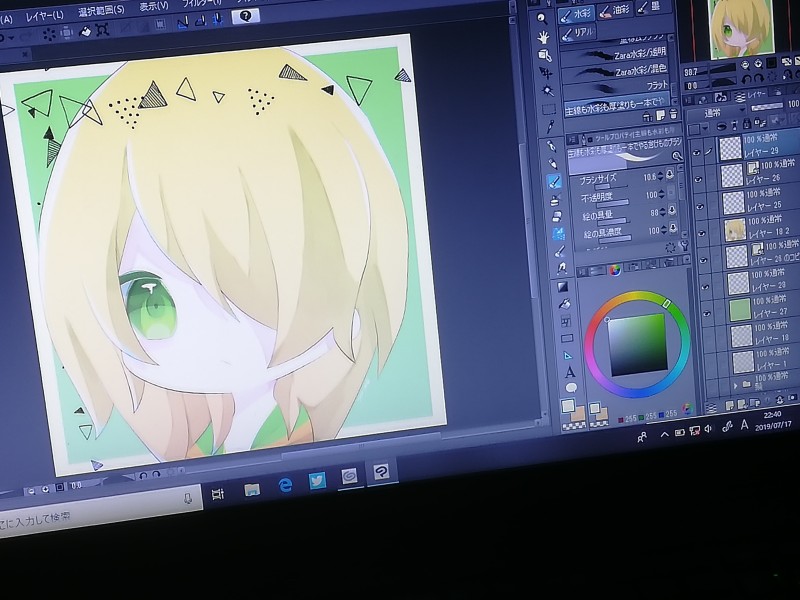Viewport: 800px width, 600px height.
Task: Open the help question-mark balloon
Action: click(x=246, y=16)
